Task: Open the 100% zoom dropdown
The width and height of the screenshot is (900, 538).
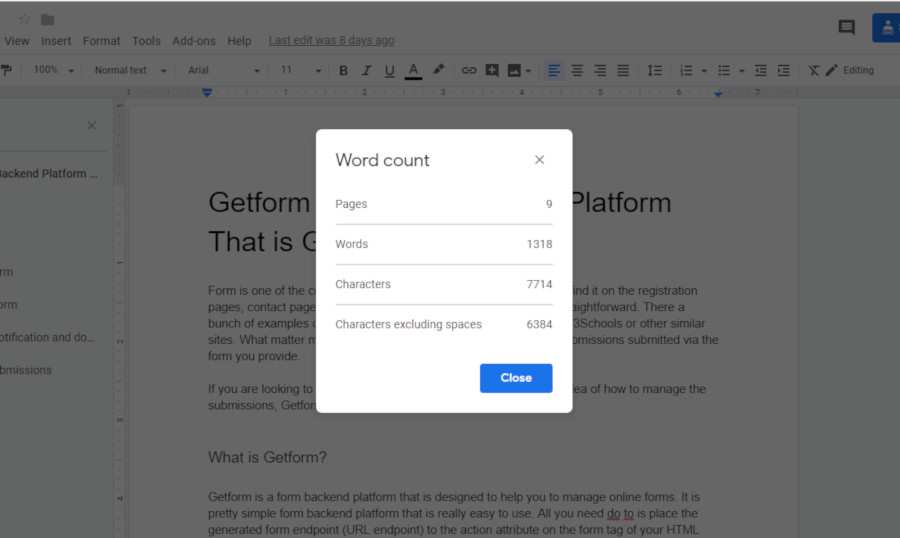Action: click(x=53, y=70)
